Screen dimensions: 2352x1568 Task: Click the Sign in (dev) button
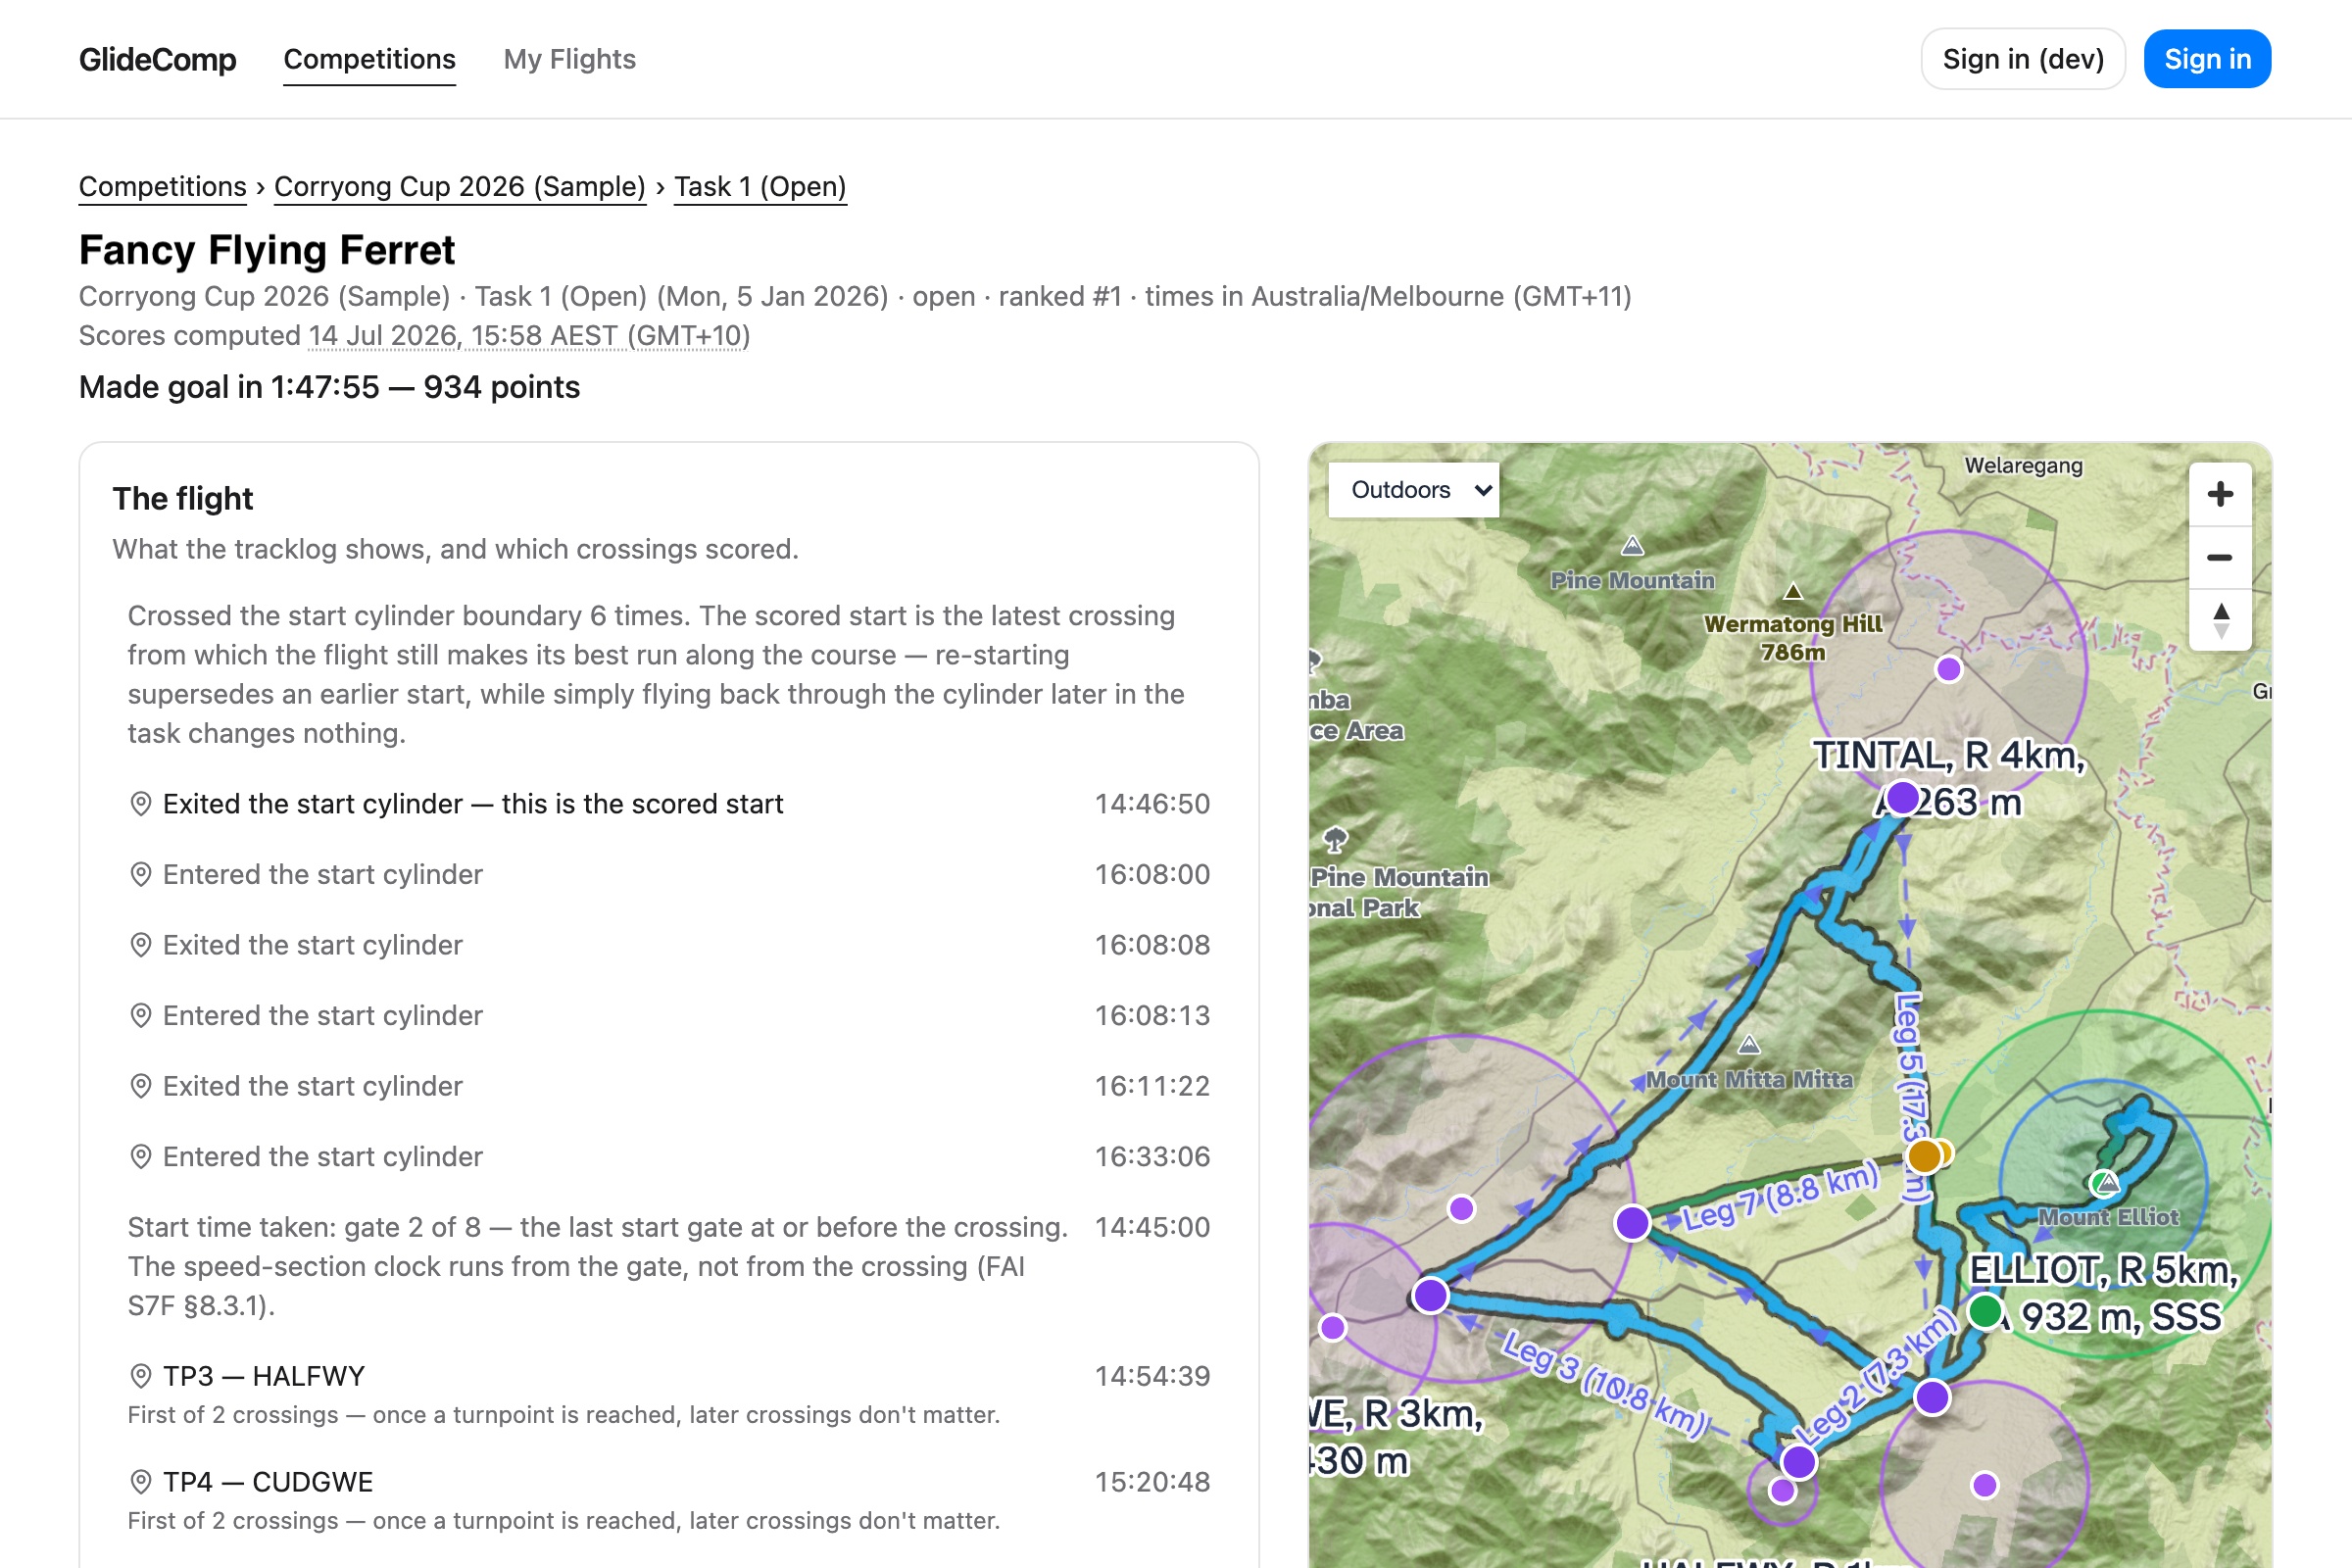[x=2023, y=59]
